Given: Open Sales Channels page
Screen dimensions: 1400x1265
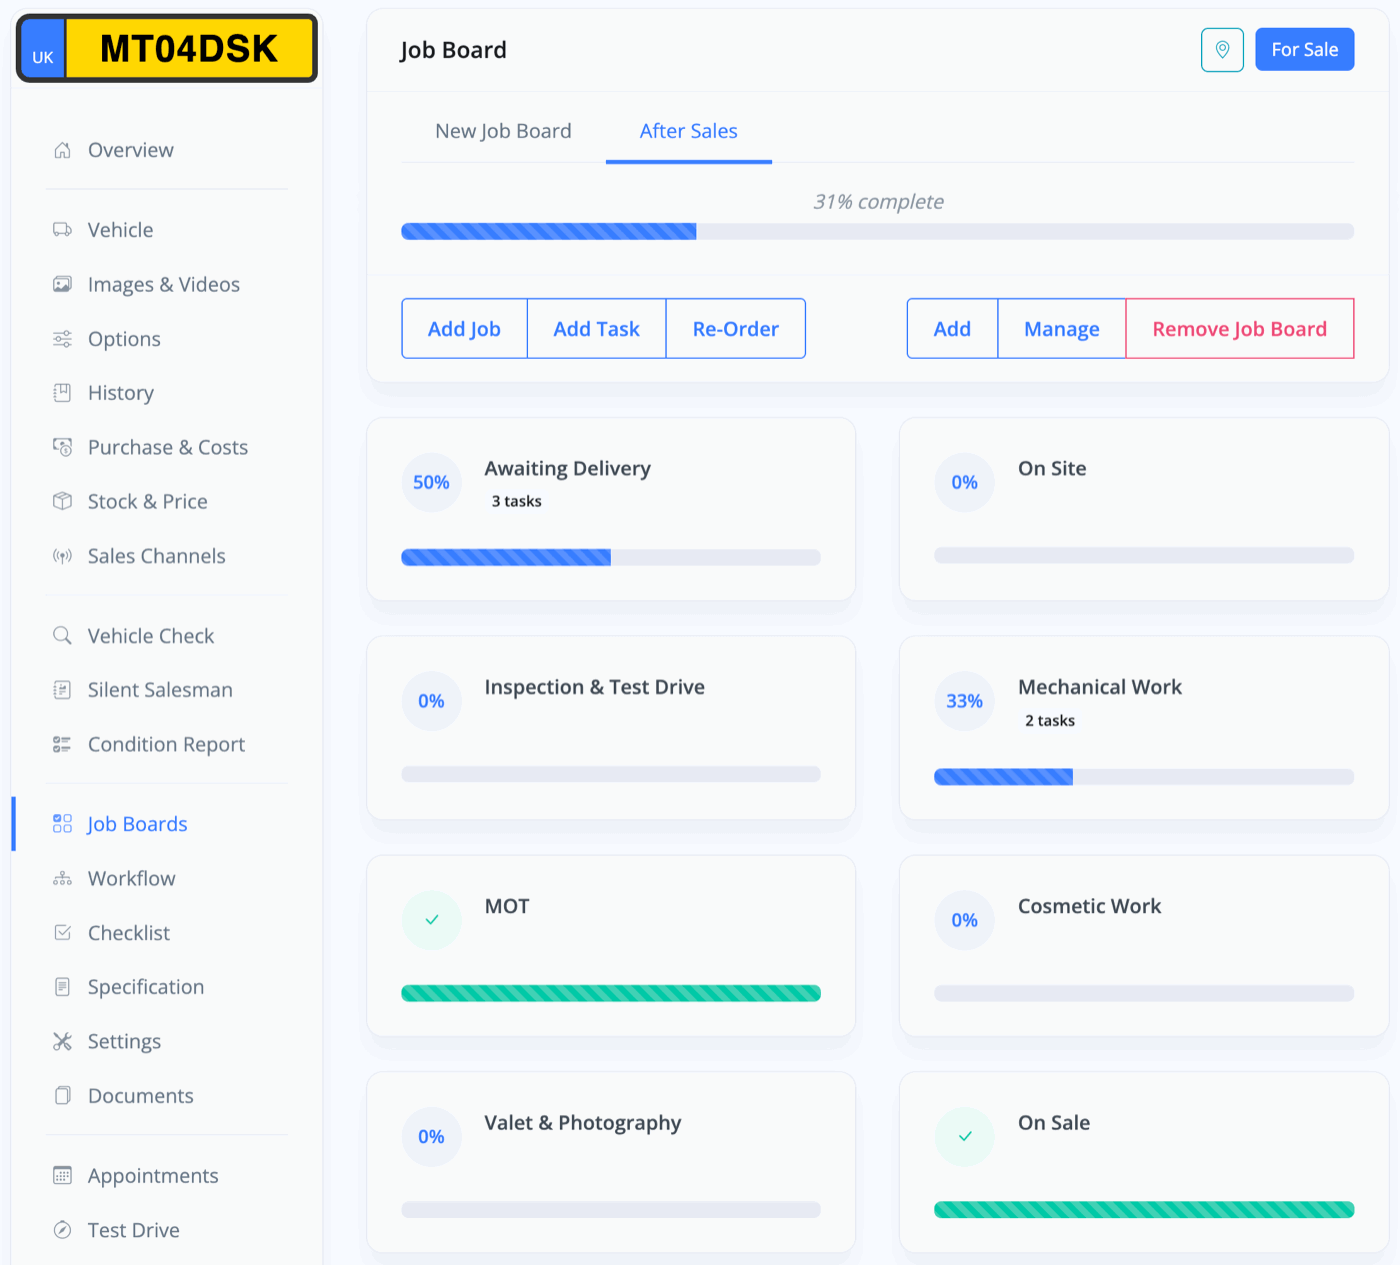Looking at the screenshot, I should (x=156, y=556).
